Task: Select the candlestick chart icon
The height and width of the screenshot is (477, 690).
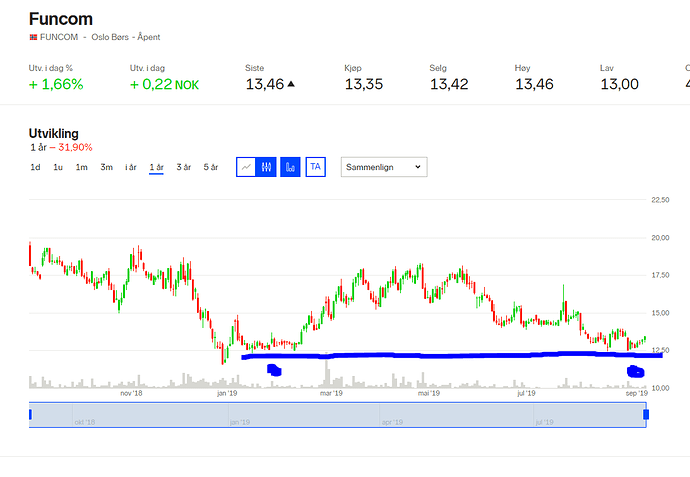Action: click(x=266, y=167)
